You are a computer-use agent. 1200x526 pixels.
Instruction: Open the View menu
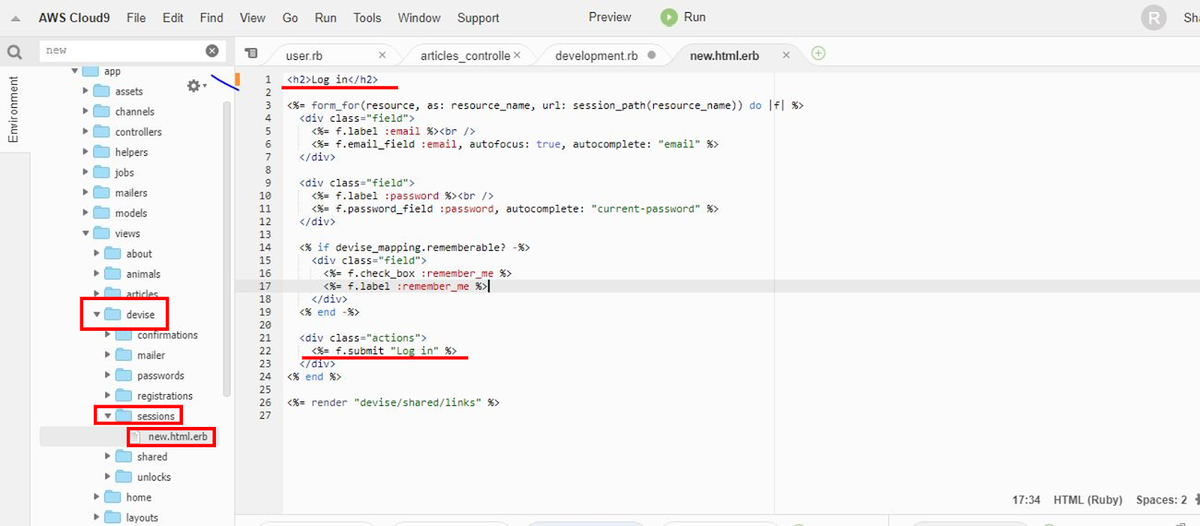[x=253, y=18]
